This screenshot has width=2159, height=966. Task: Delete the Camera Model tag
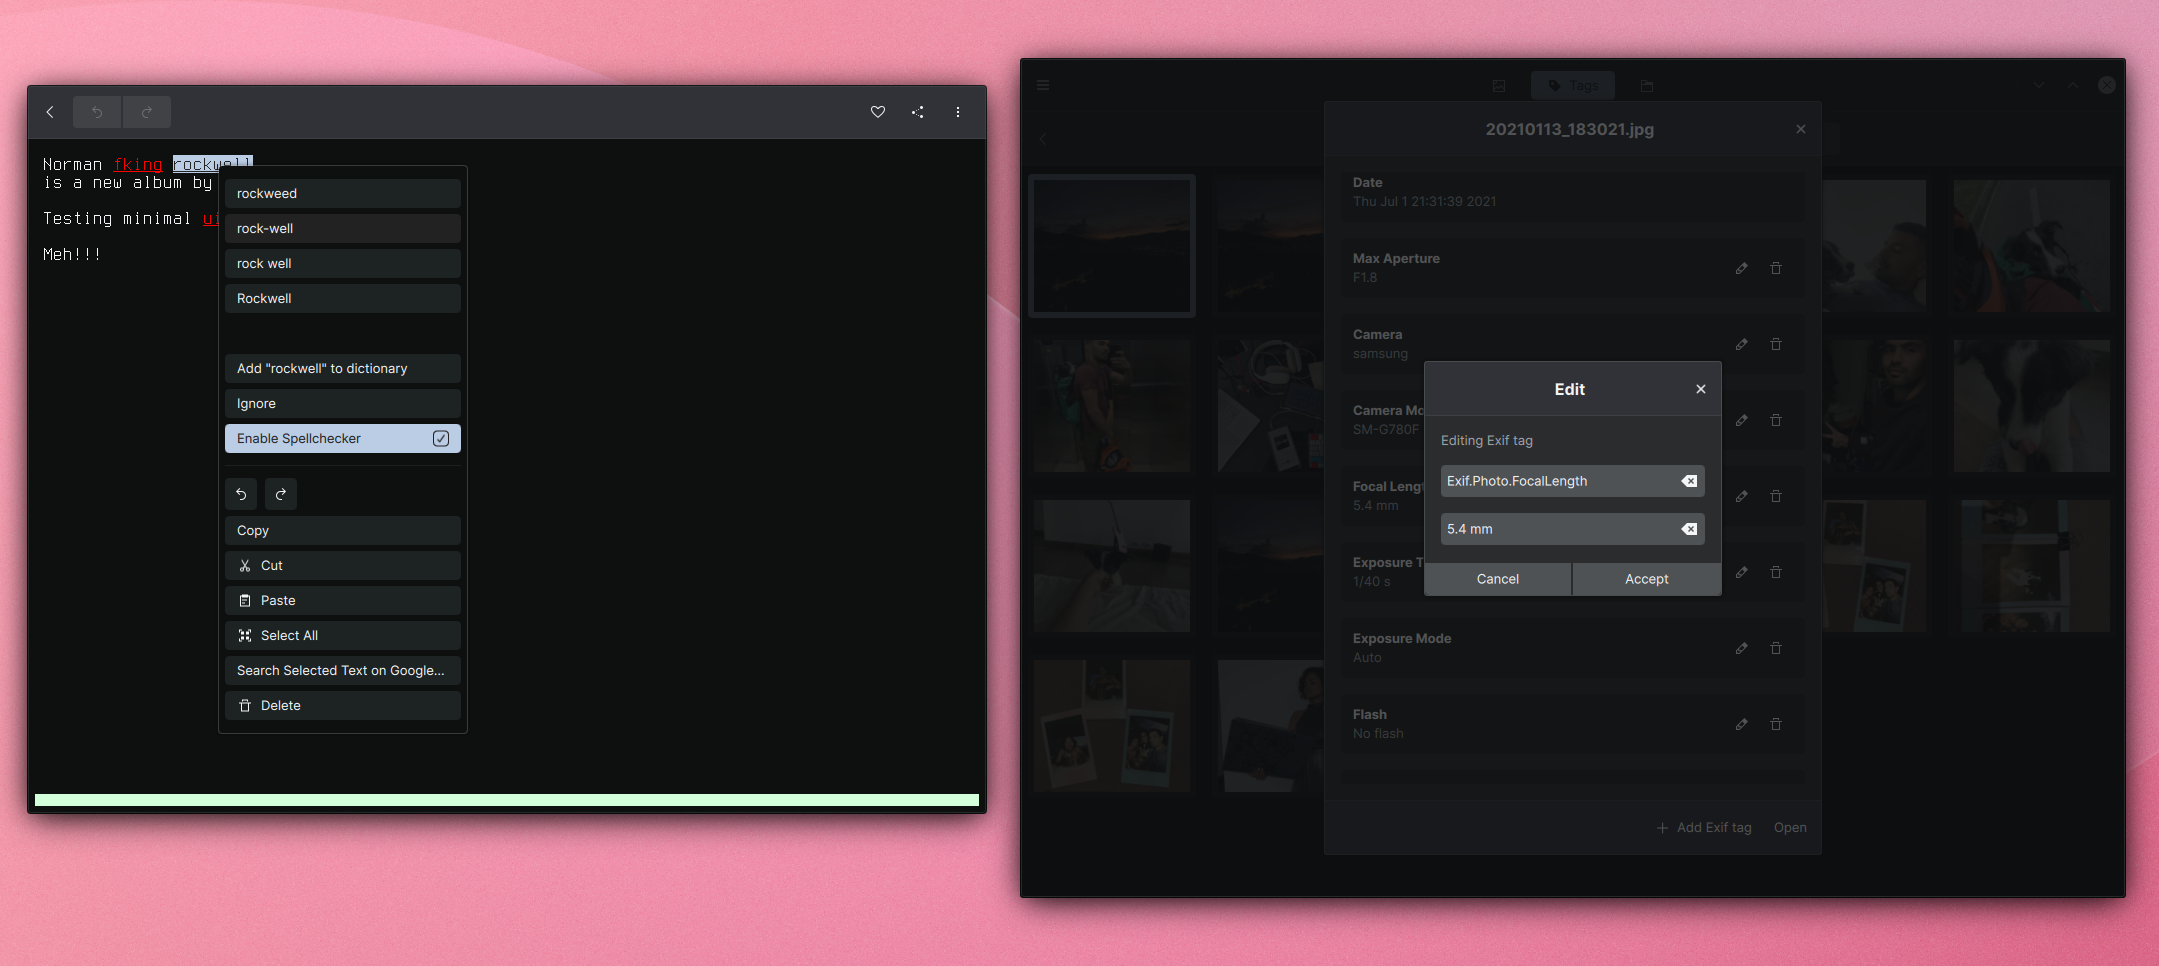tap(1776, 420)
